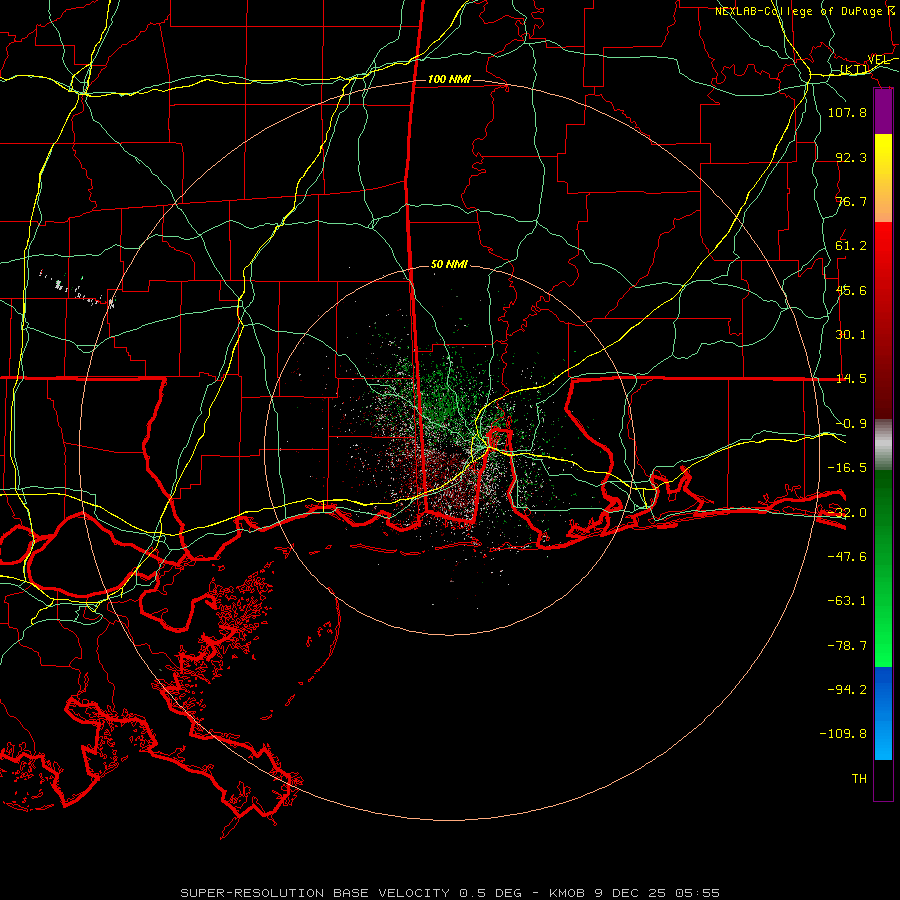Click the 50 NMI range ring label
Image resolution: width=900 pixels, height=900 pixels.
pos(449,264)
